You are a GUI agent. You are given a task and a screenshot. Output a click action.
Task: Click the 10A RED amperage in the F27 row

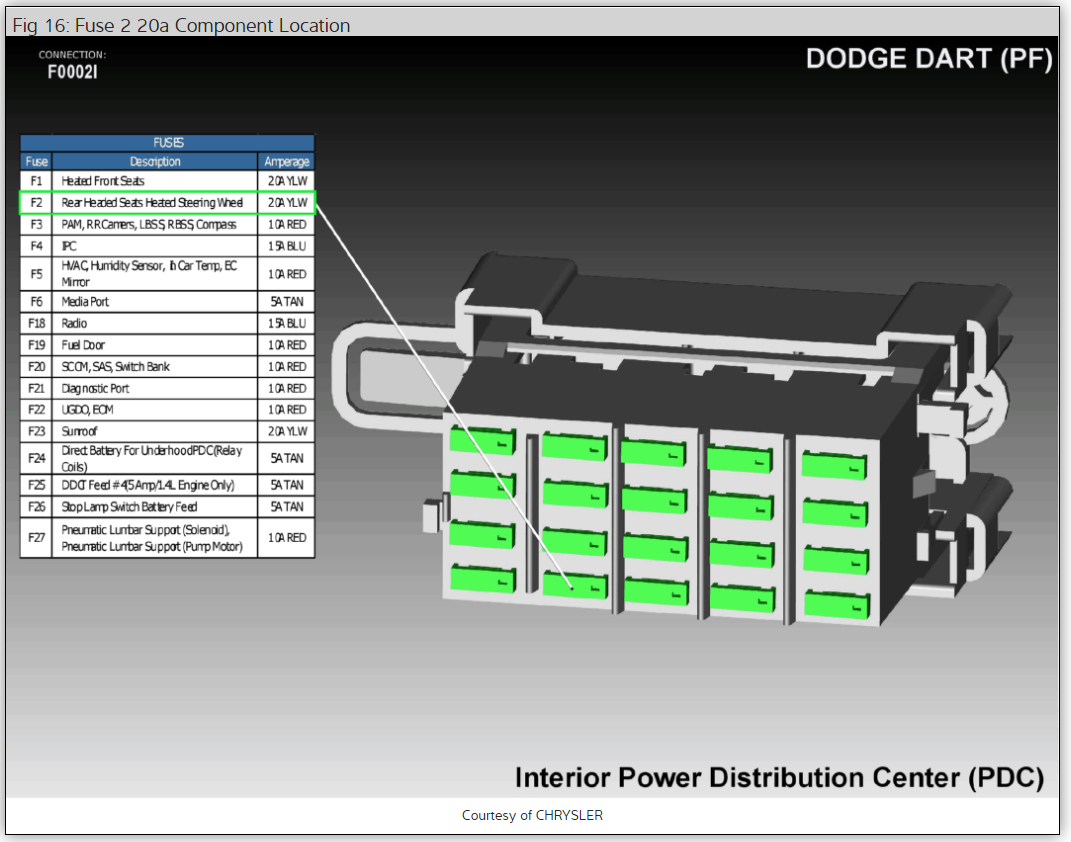point(287,537)
